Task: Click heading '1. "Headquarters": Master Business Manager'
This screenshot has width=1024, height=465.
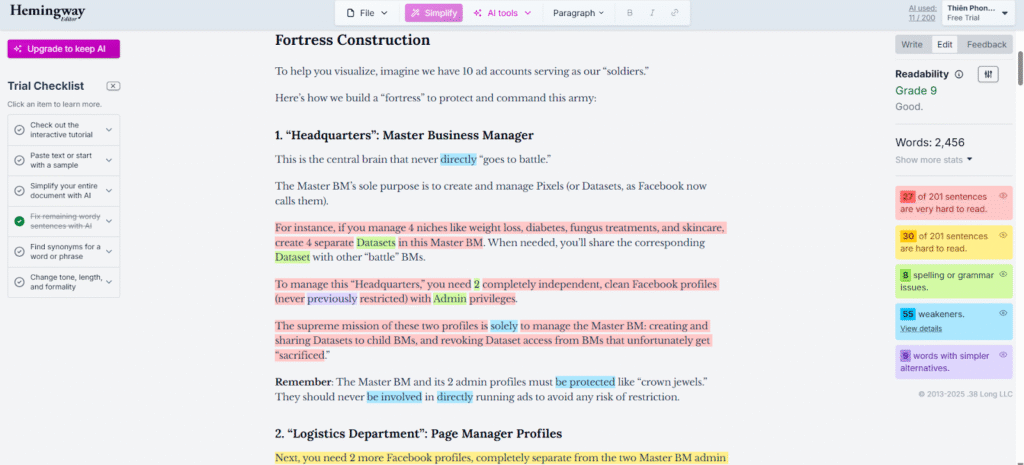Action: 404,135
